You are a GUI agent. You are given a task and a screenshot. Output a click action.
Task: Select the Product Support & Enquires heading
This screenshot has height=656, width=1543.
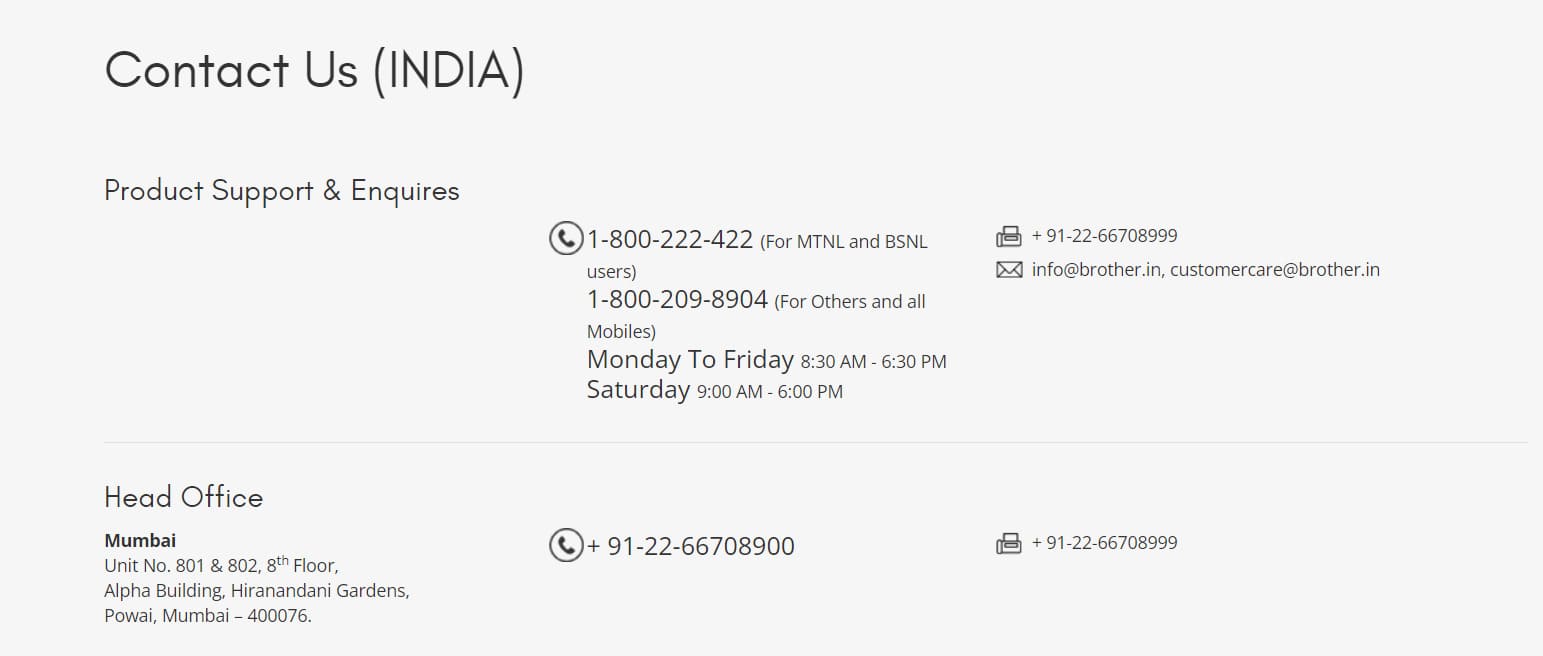point(282,191)
